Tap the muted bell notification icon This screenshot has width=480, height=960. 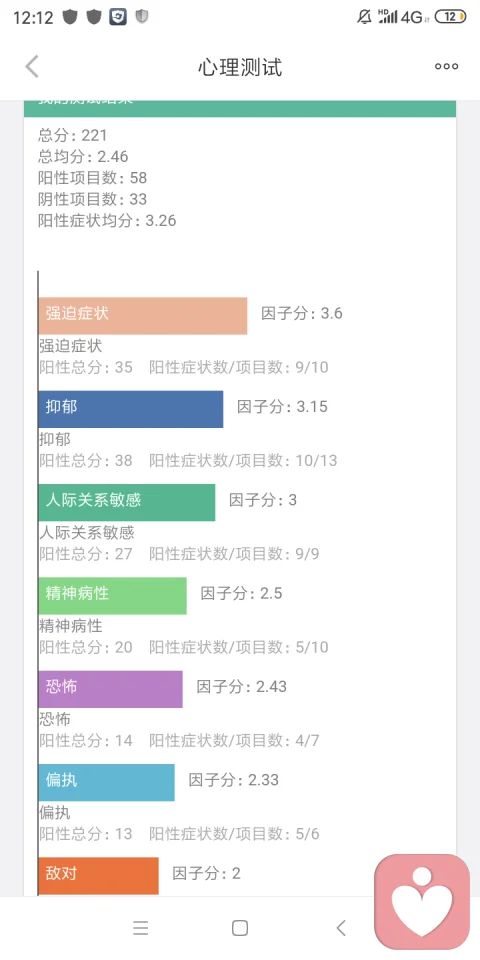click(x=364, y=17)
